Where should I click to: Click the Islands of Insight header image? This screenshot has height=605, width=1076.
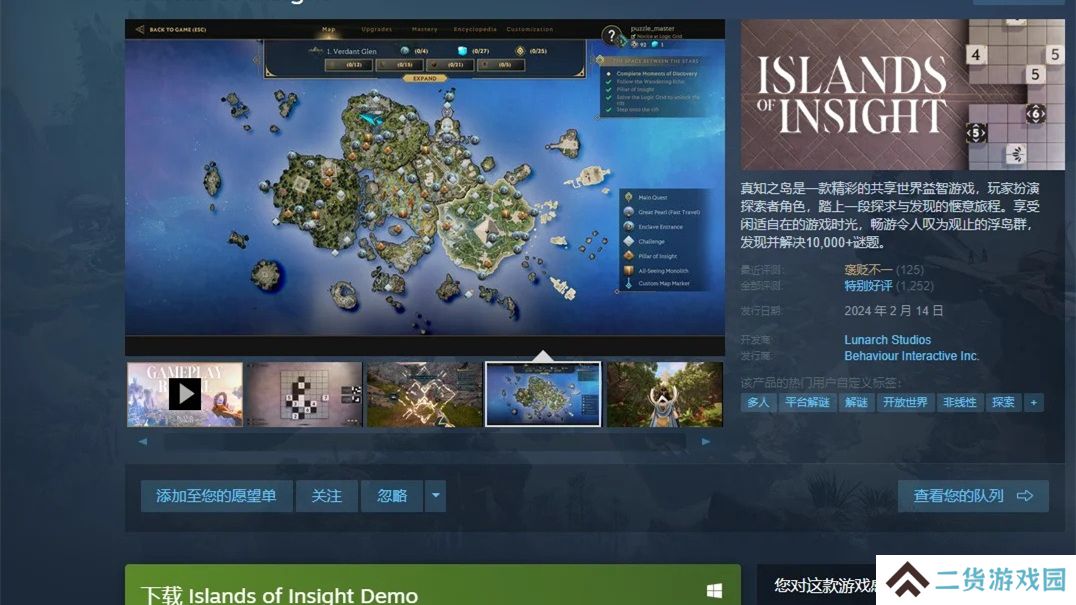tap(902, 95)
